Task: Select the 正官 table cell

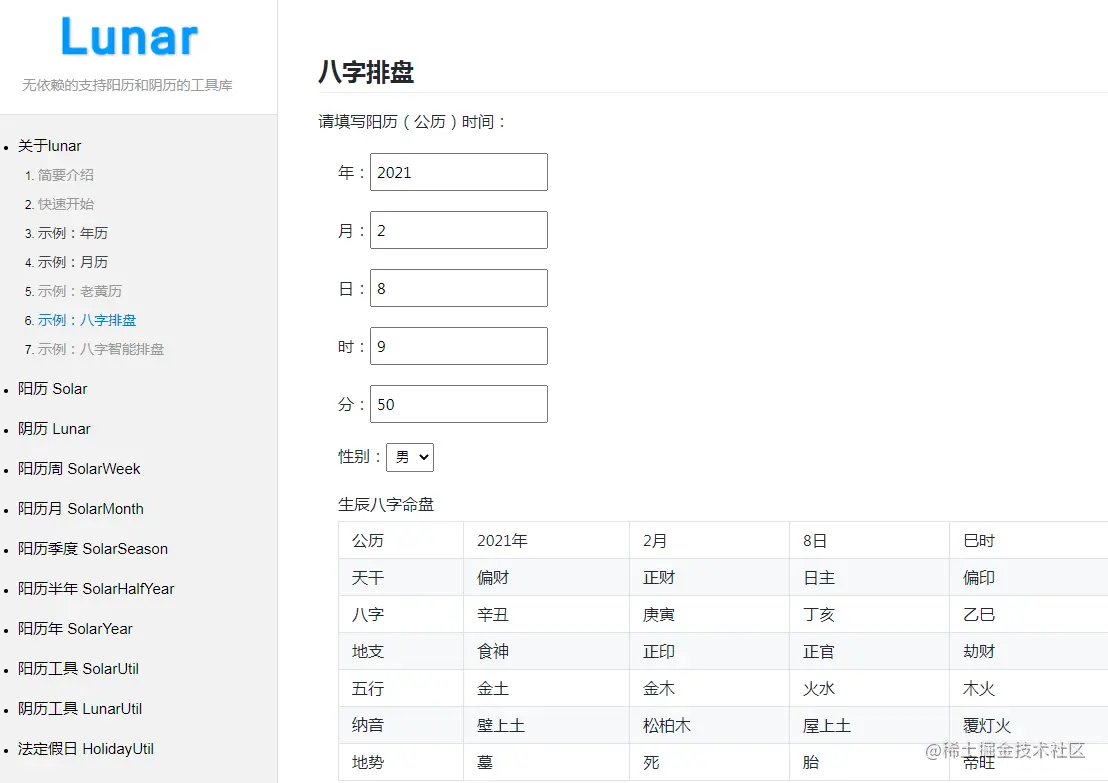Action: click(x=869, y=651)
